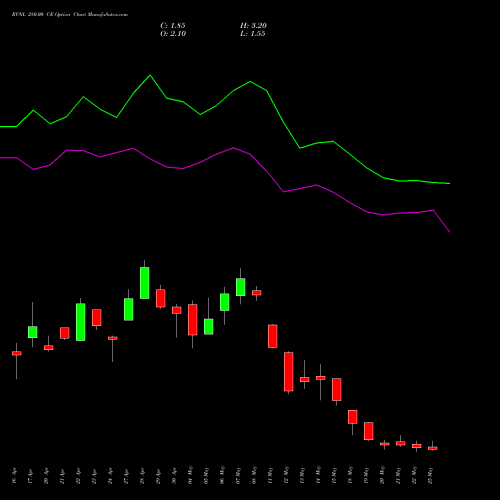Select the red candle for 19 May

(x=369, y=431)
